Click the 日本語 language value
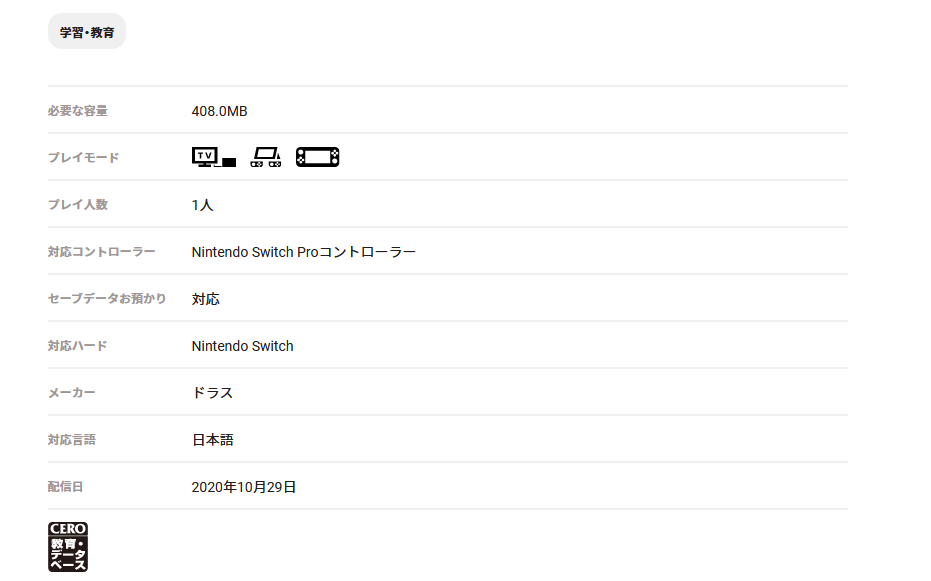The image size is (931, 581). 212,440
